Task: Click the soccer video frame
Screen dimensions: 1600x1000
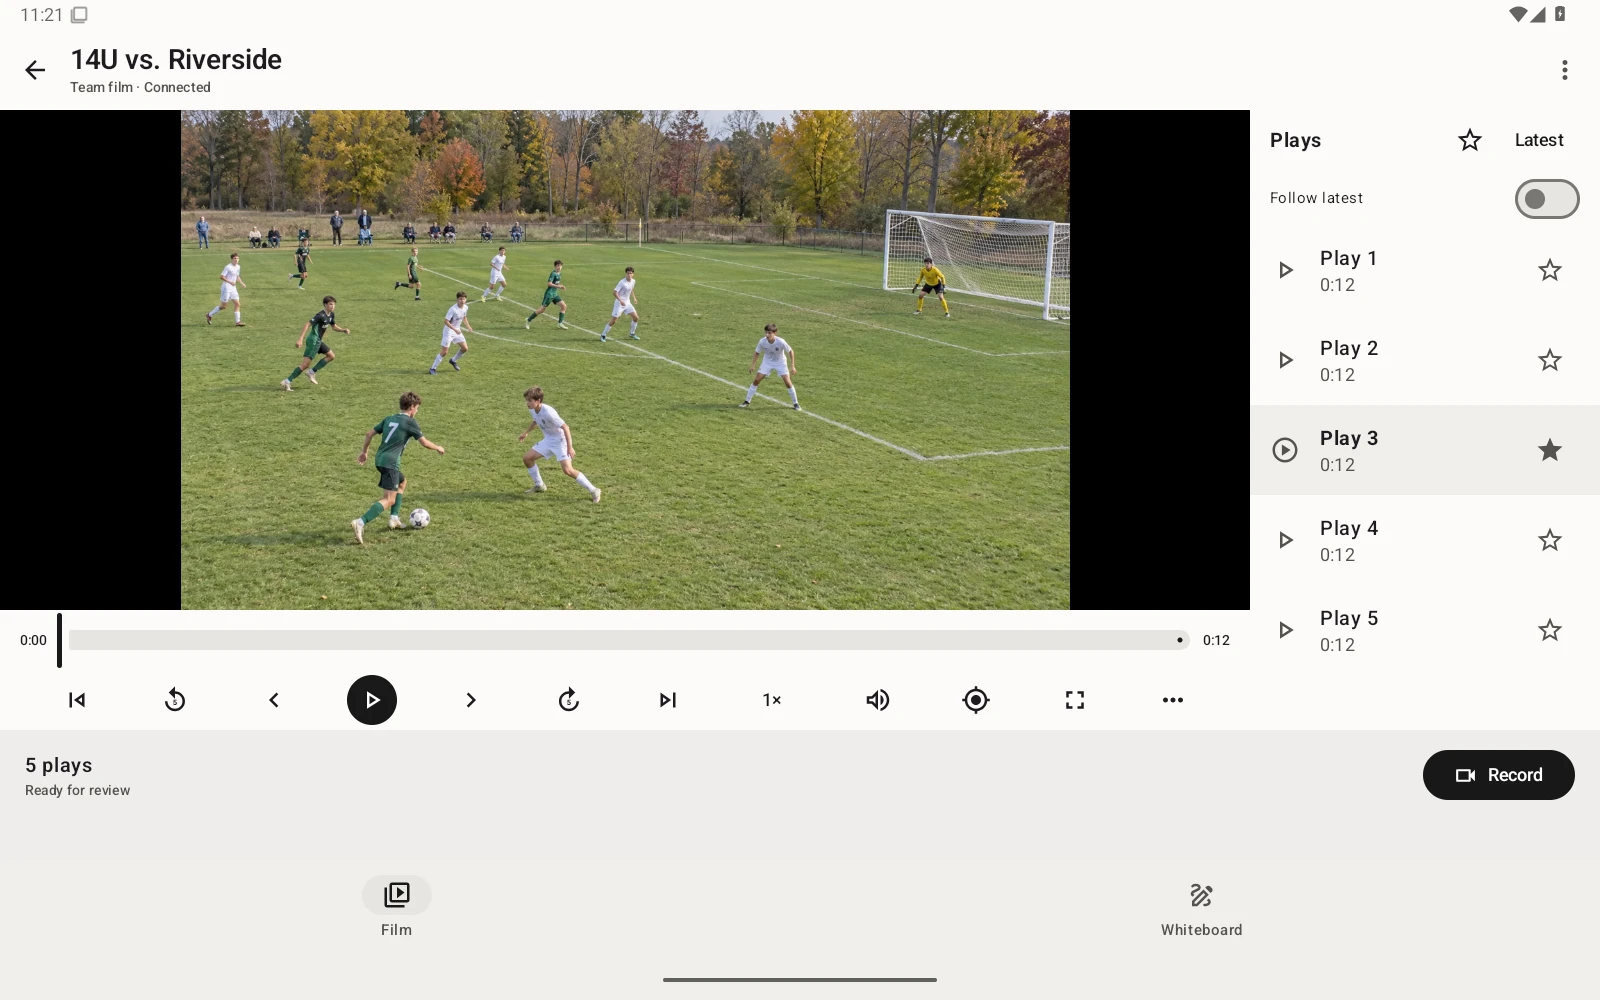Action: 625,360
